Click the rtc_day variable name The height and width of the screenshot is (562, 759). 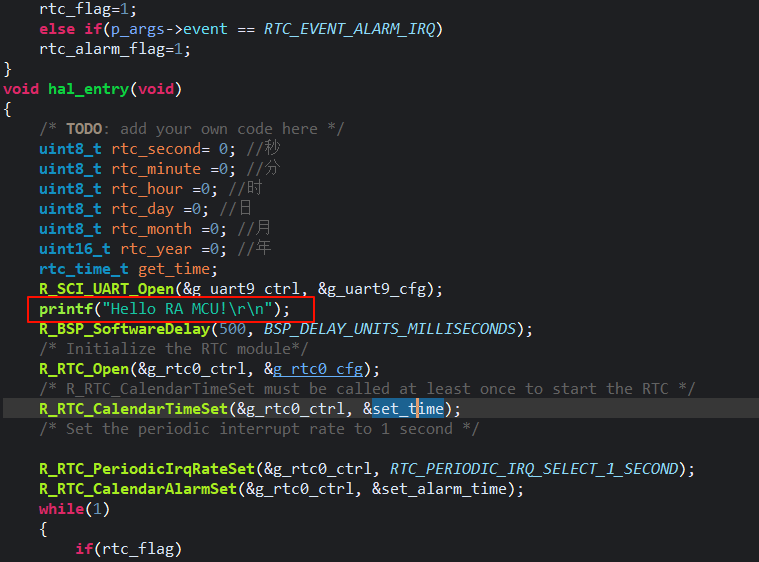pos(142,209)
